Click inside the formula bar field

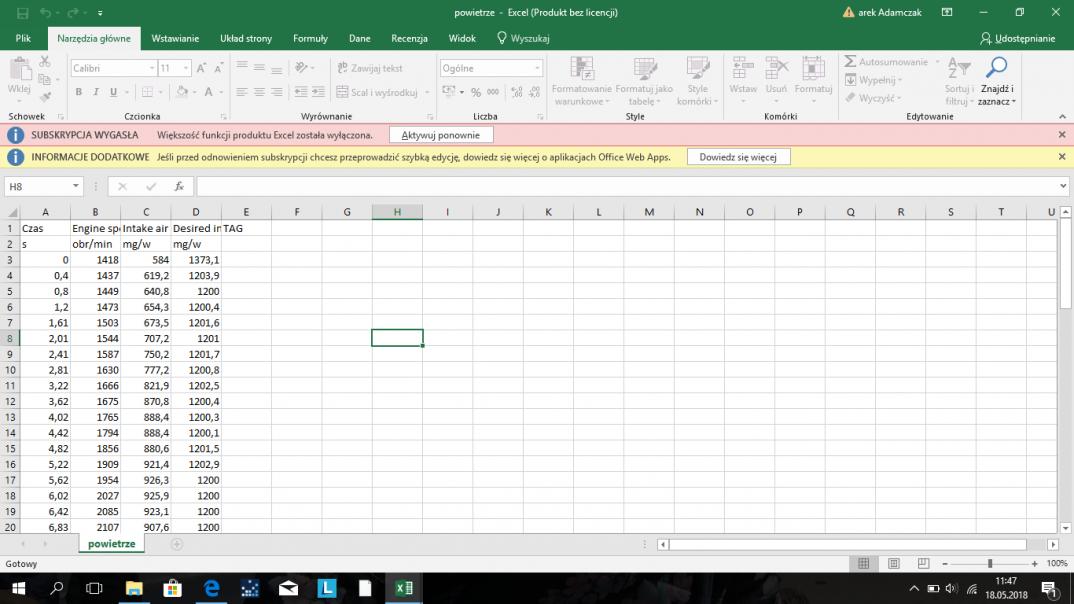coord(620,187)
